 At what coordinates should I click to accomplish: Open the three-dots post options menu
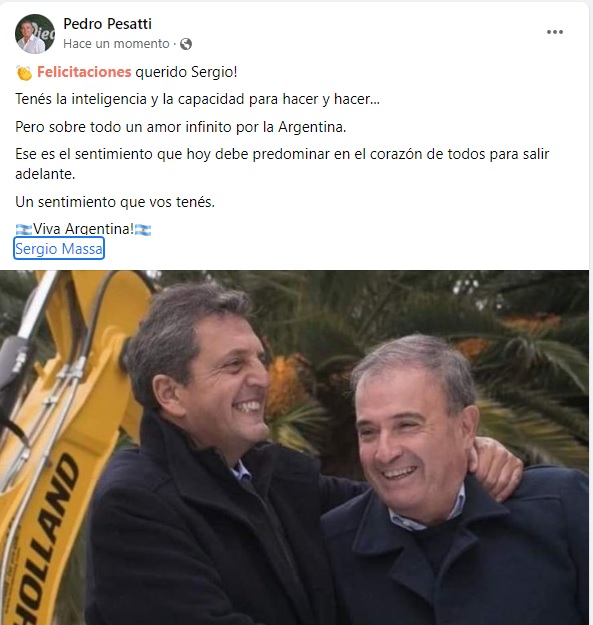[x=554, y=32]
